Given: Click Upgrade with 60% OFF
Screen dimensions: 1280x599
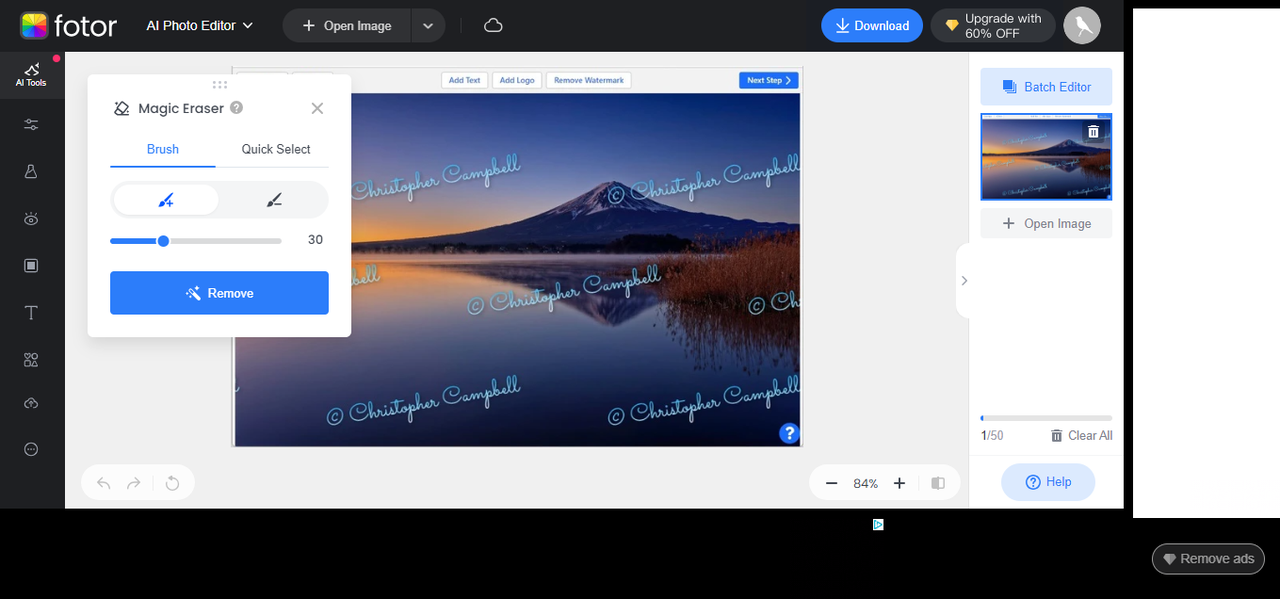Looking at the screenshot, I should (993, 25).
